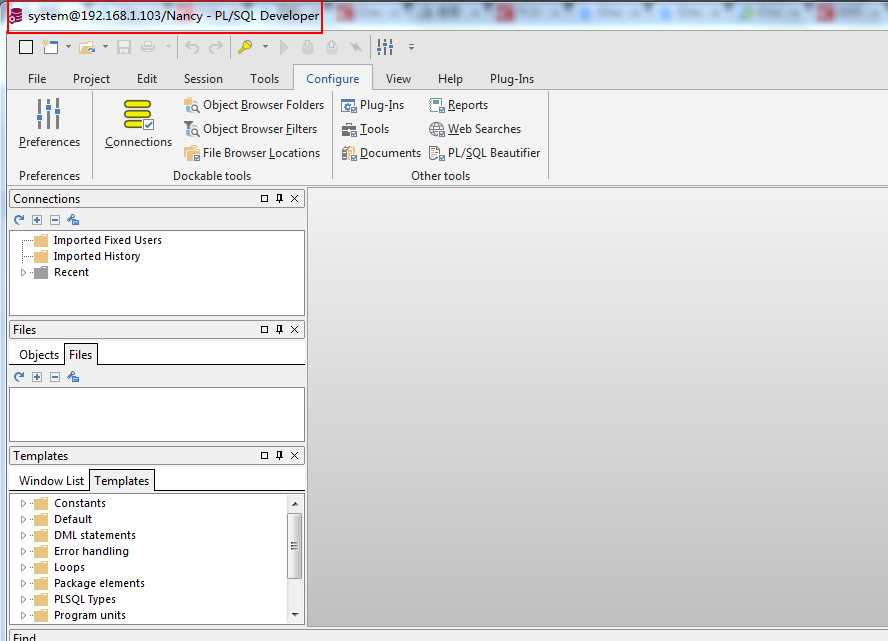This screenshot has width=888, height=641.
Task: Open the dropdown arrow next to Open folder icon
Action: pyautogui.click(x=105, y=46)
